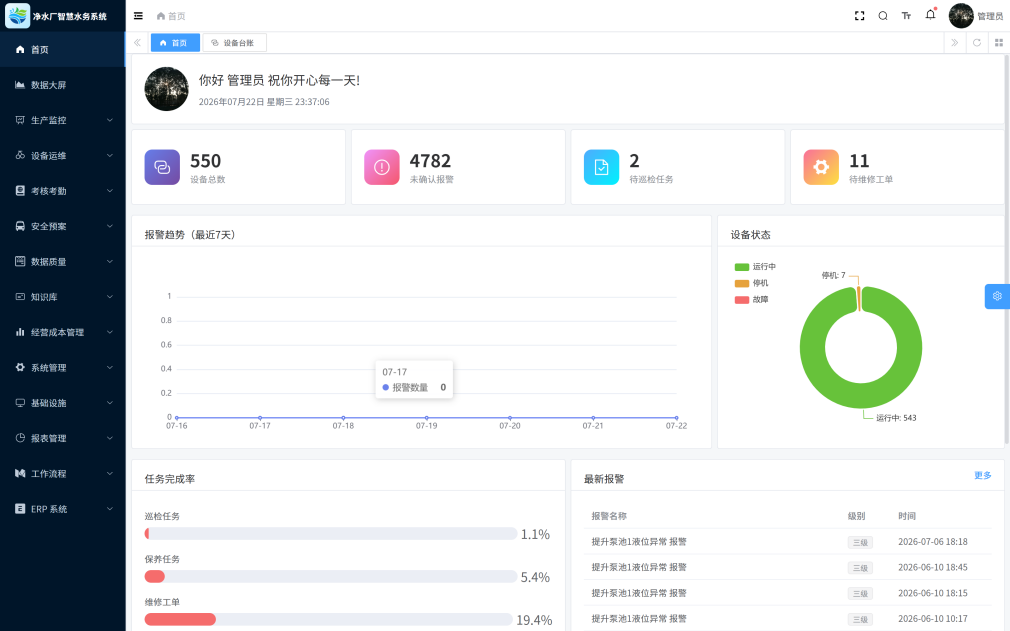Click the 保养任务 progress bar
The height and width of the screenshot is (631, 1010).
point(330,577)
